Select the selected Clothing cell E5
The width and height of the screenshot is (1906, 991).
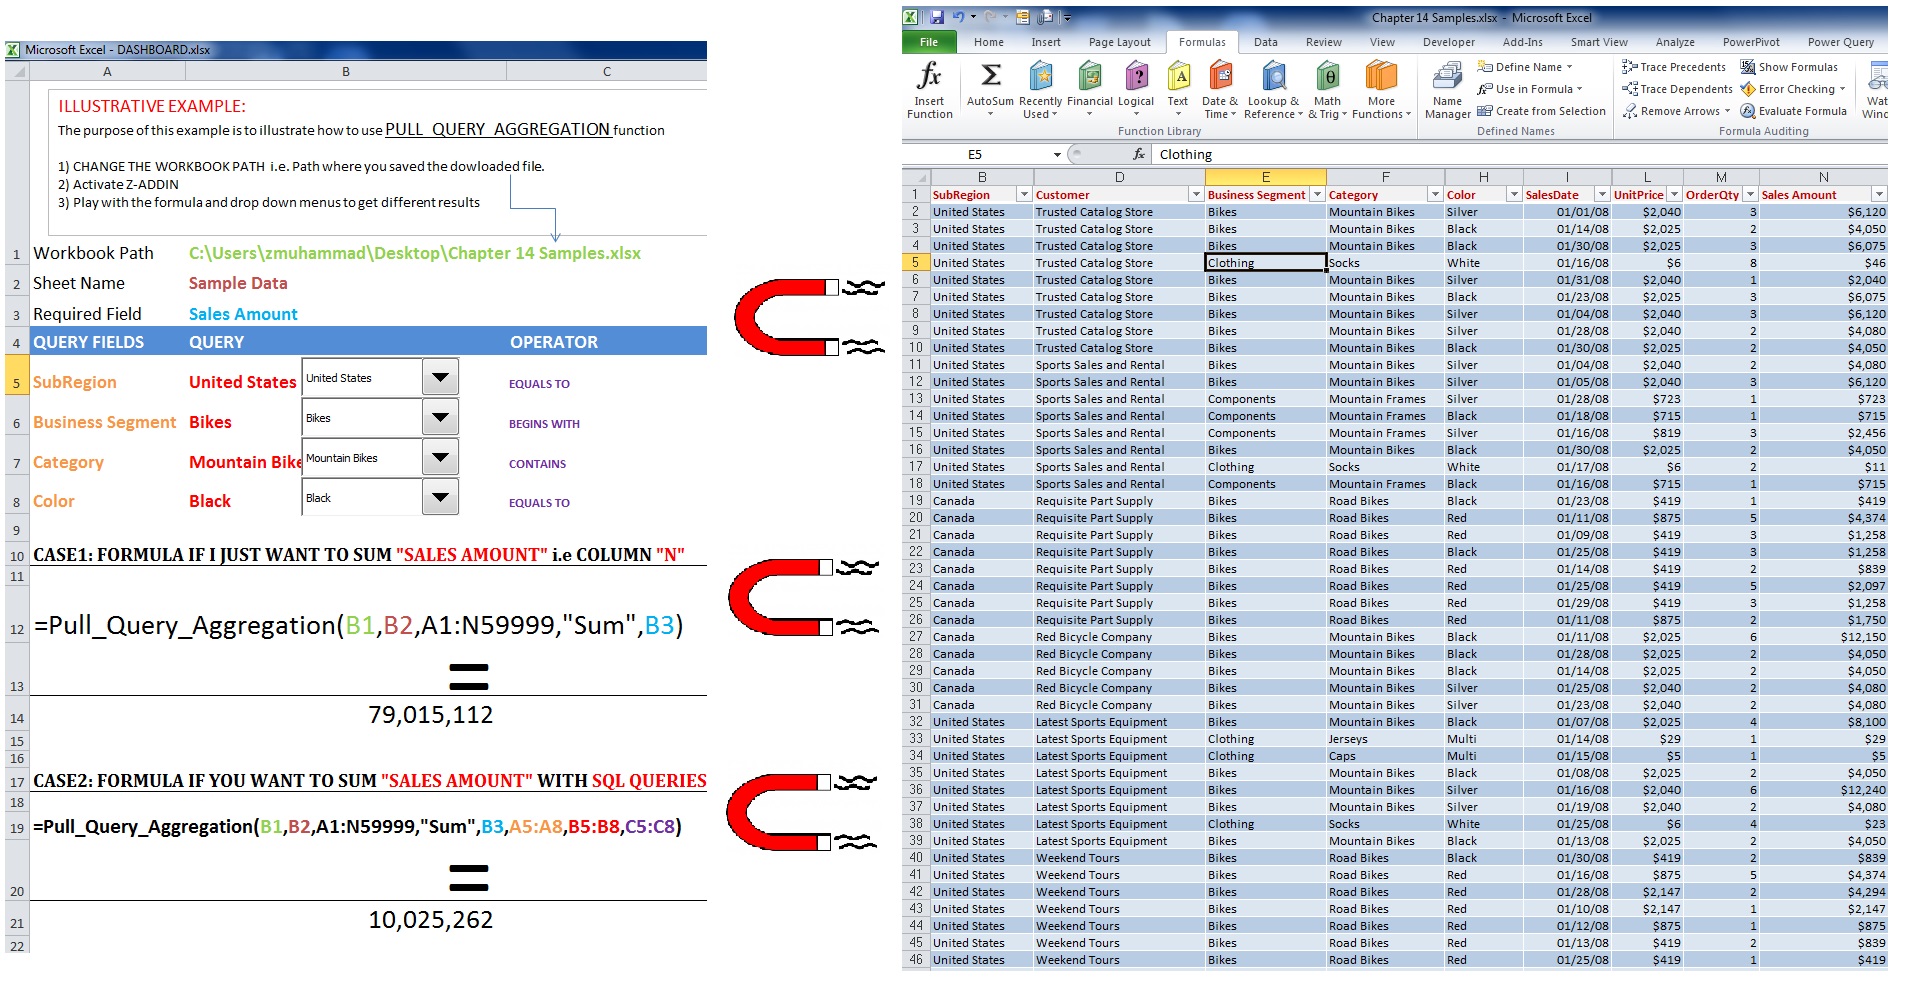(x=1265, y=262)
